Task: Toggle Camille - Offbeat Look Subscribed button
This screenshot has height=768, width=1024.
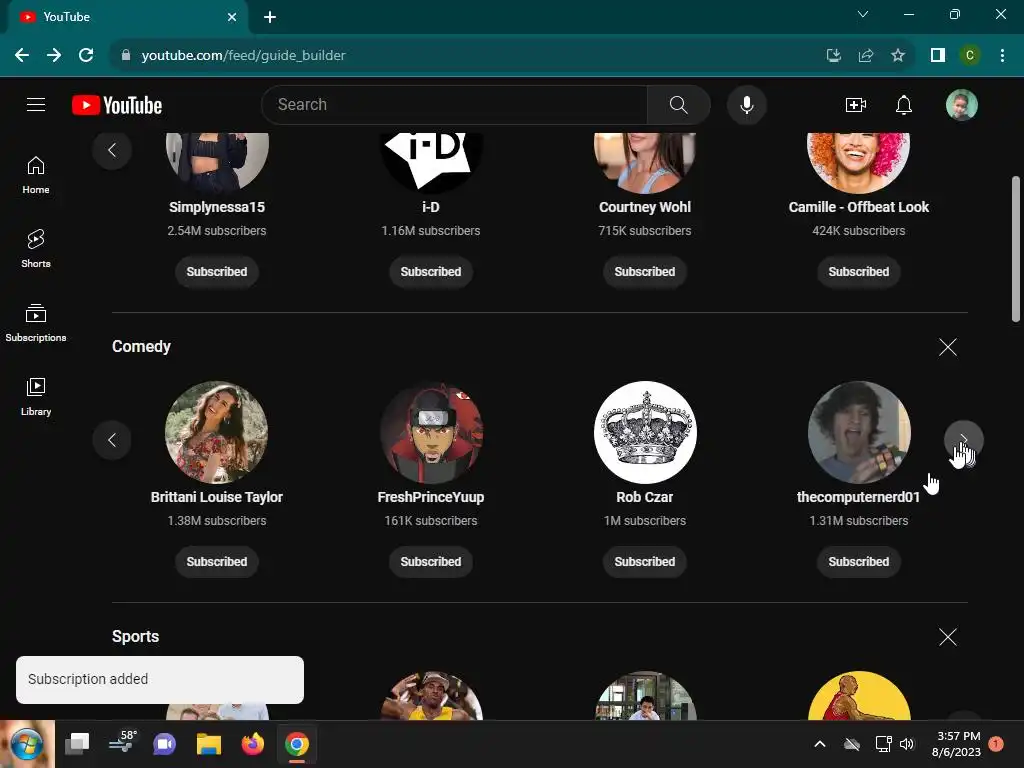Action: [859, 272]
